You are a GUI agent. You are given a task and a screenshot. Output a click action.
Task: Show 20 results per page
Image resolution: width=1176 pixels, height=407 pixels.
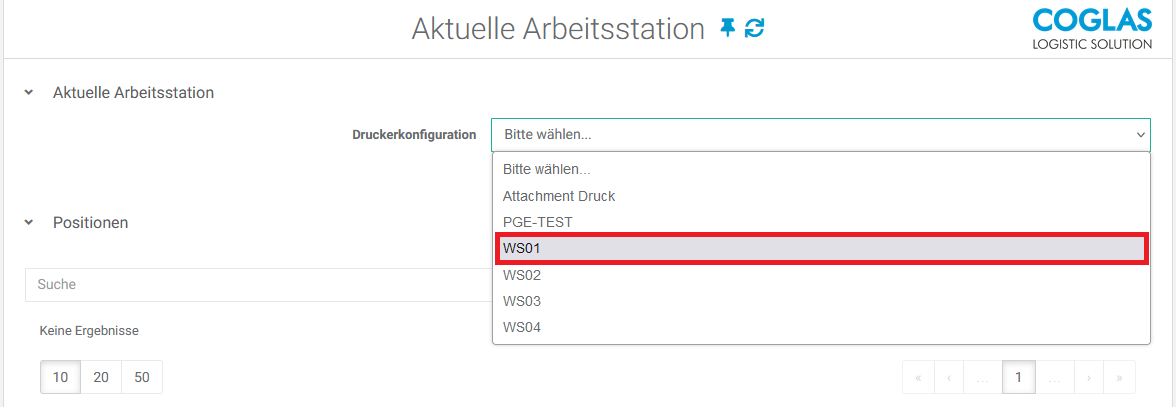point(101,377)
